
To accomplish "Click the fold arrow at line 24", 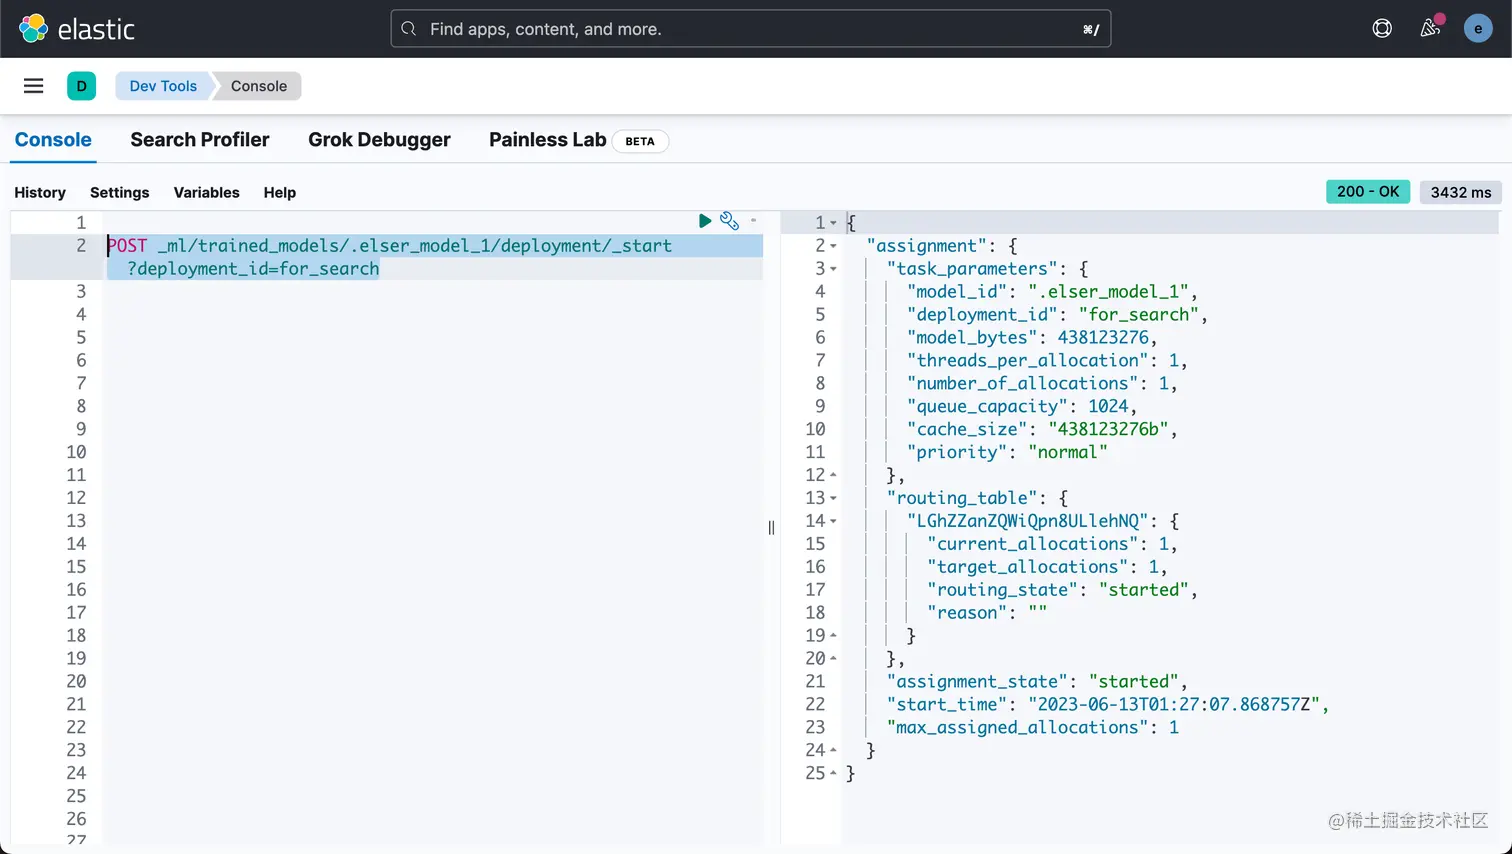I will 834,750.
